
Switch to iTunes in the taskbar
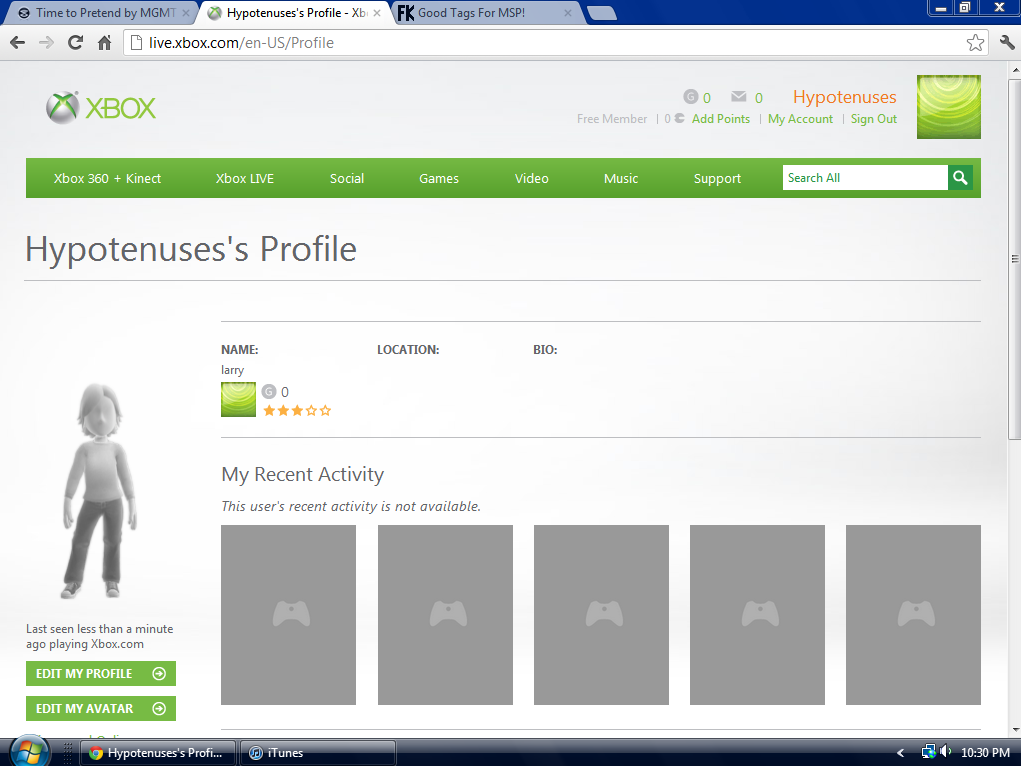coord(318,753)
